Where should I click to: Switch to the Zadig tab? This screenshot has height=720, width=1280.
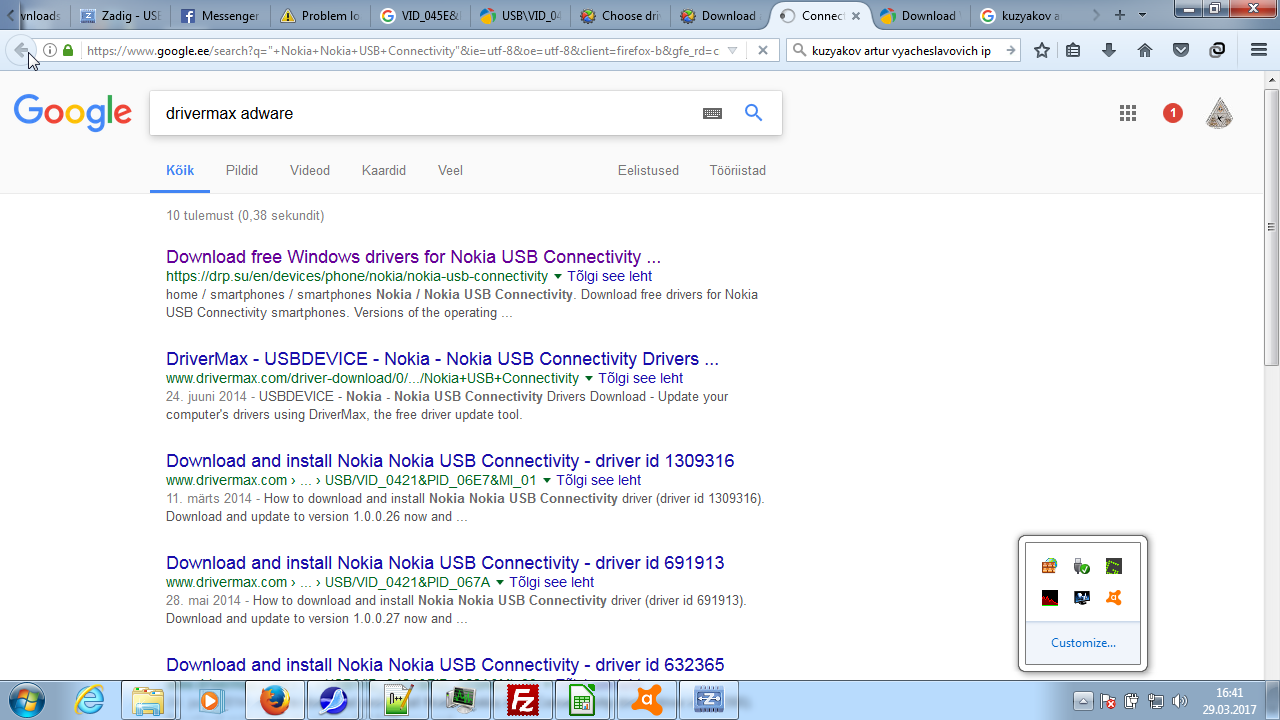122,16
